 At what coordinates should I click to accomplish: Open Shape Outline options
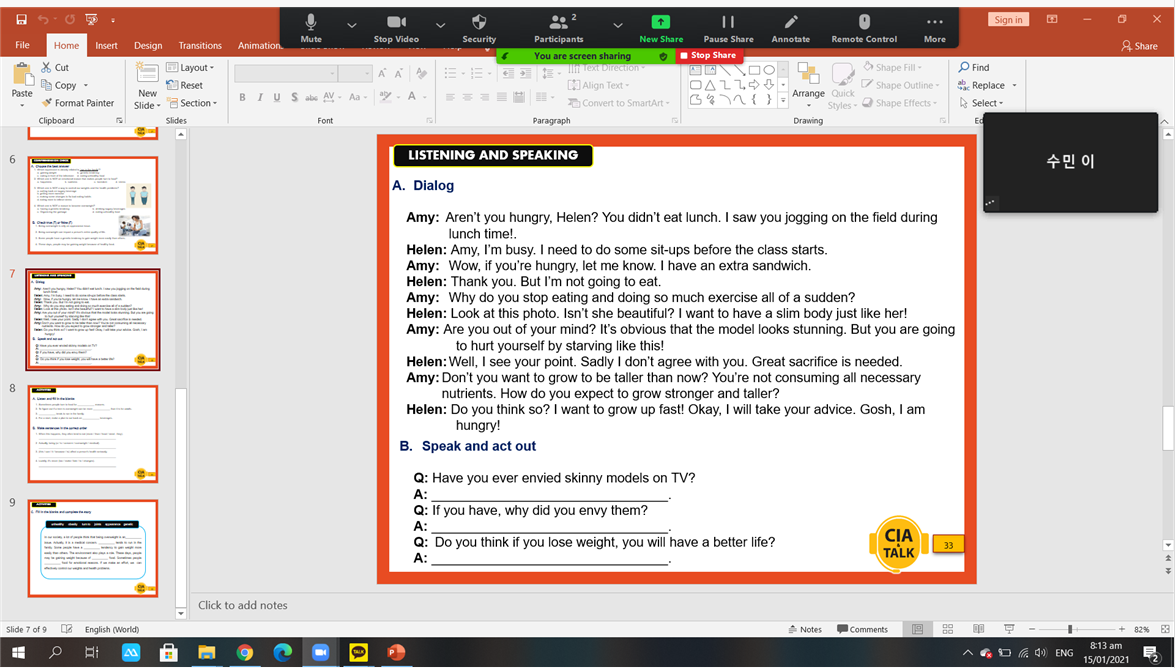pyautogui.click(x=900, y=85)
